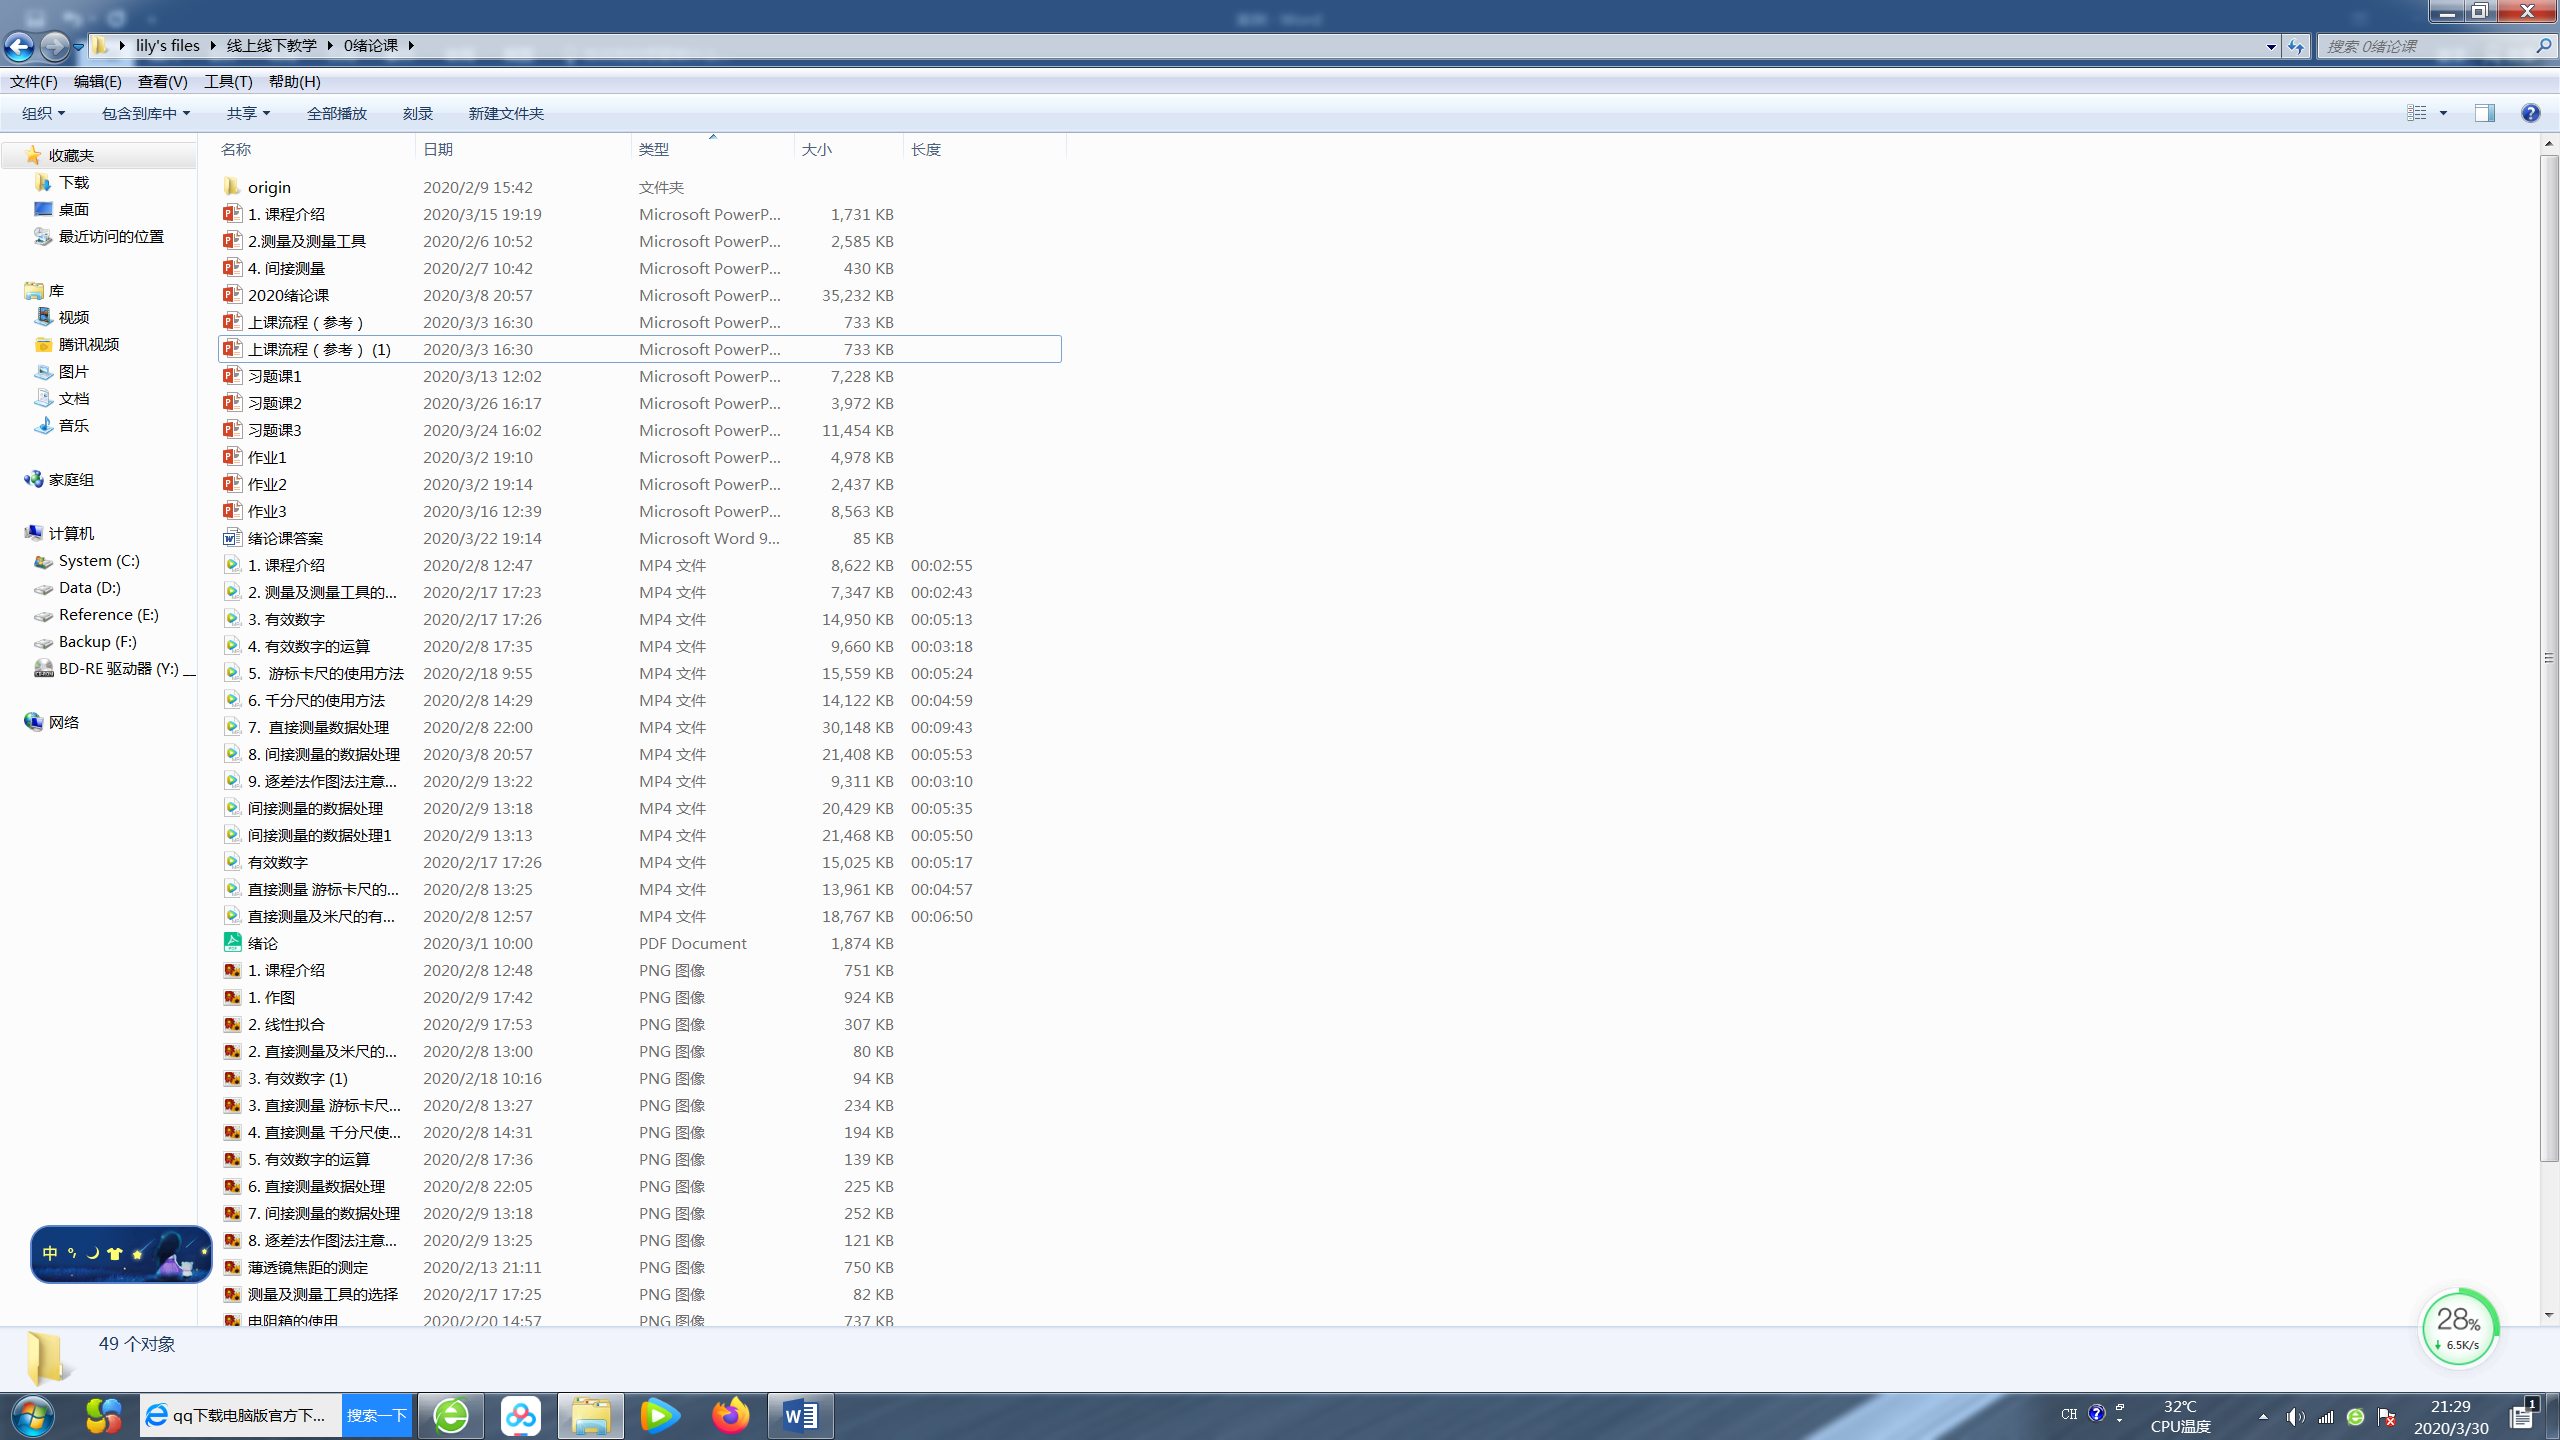This screenshot has width=2560, height=1440.
Task: Open the PDF file named 绪论
Action: pyautogui.click(x=263, y=943)
